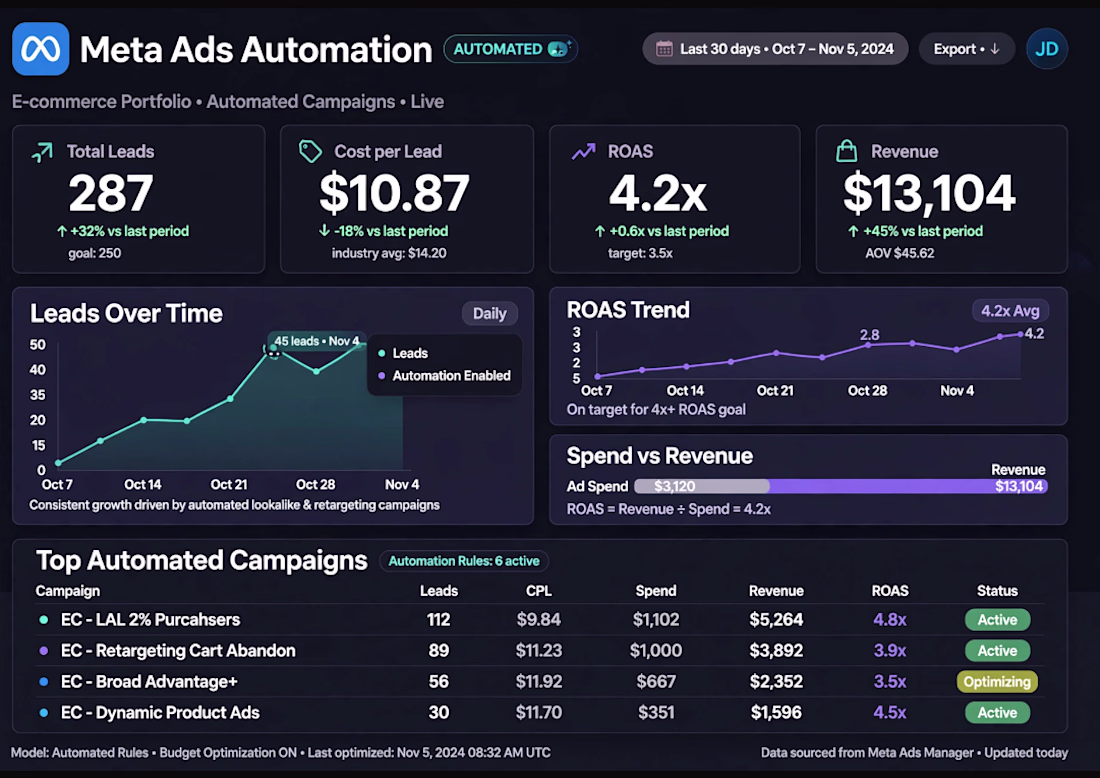Sort campaigns by Leads column header
Screen dimensions: 1100x778
click(x=438, y=591)
